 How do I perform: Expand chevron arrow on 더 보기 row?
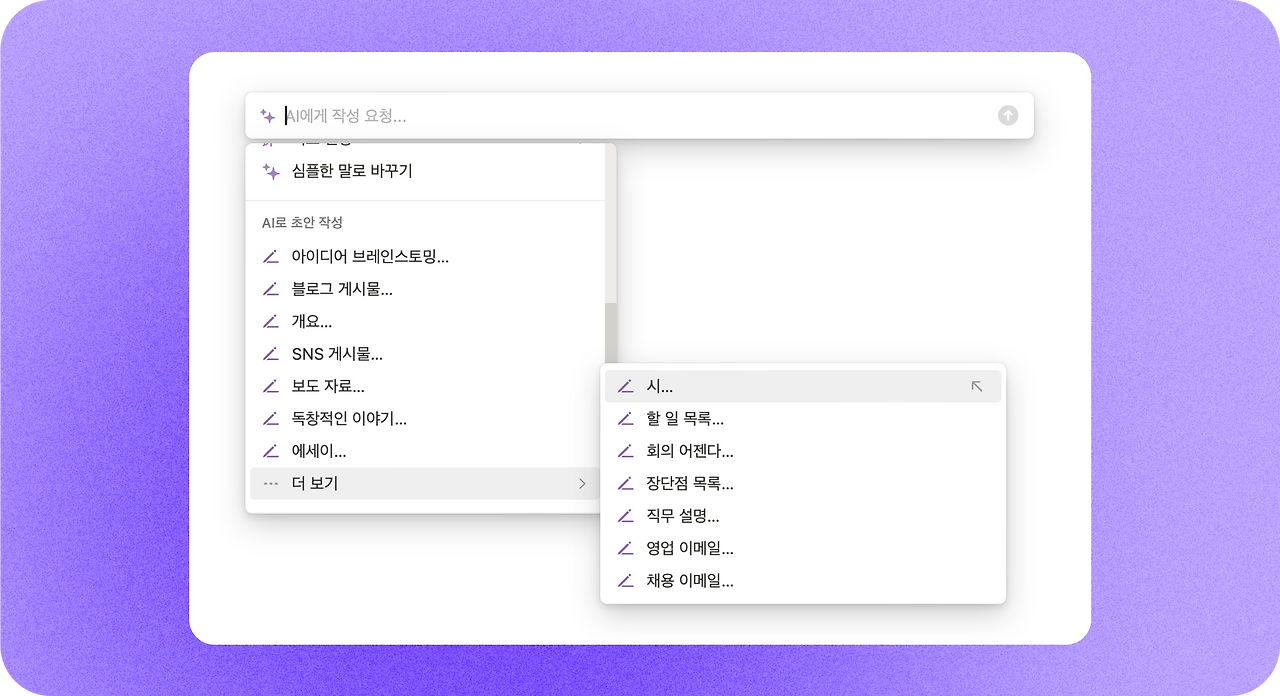click(x=583, y=484)
